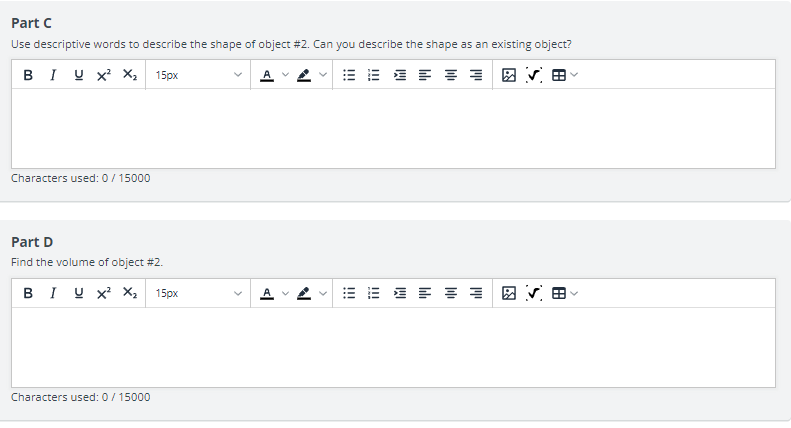Open equation editor in Part D
Image resolution: width=791 pixels, height=428 pixels.
point(534,293)
